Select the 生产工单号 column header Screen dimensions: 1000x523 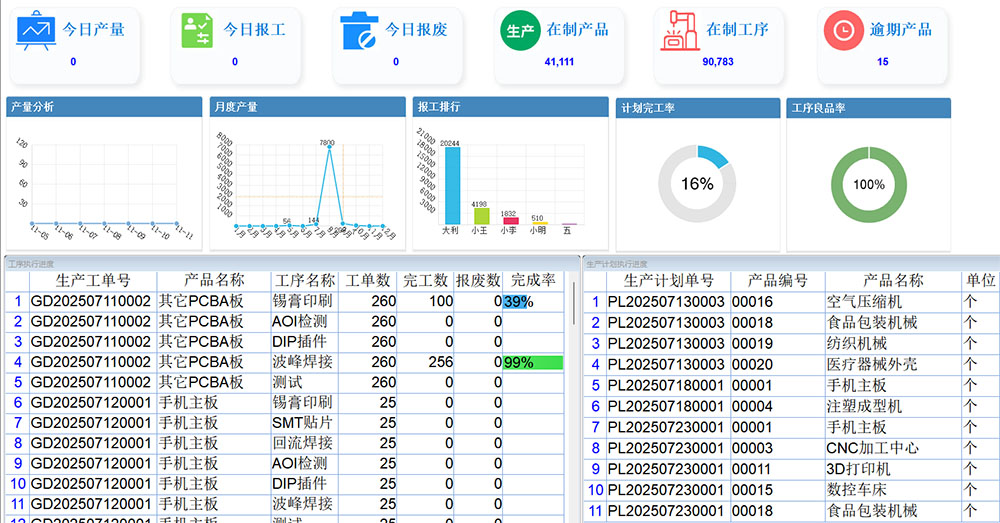pos(92,281)
